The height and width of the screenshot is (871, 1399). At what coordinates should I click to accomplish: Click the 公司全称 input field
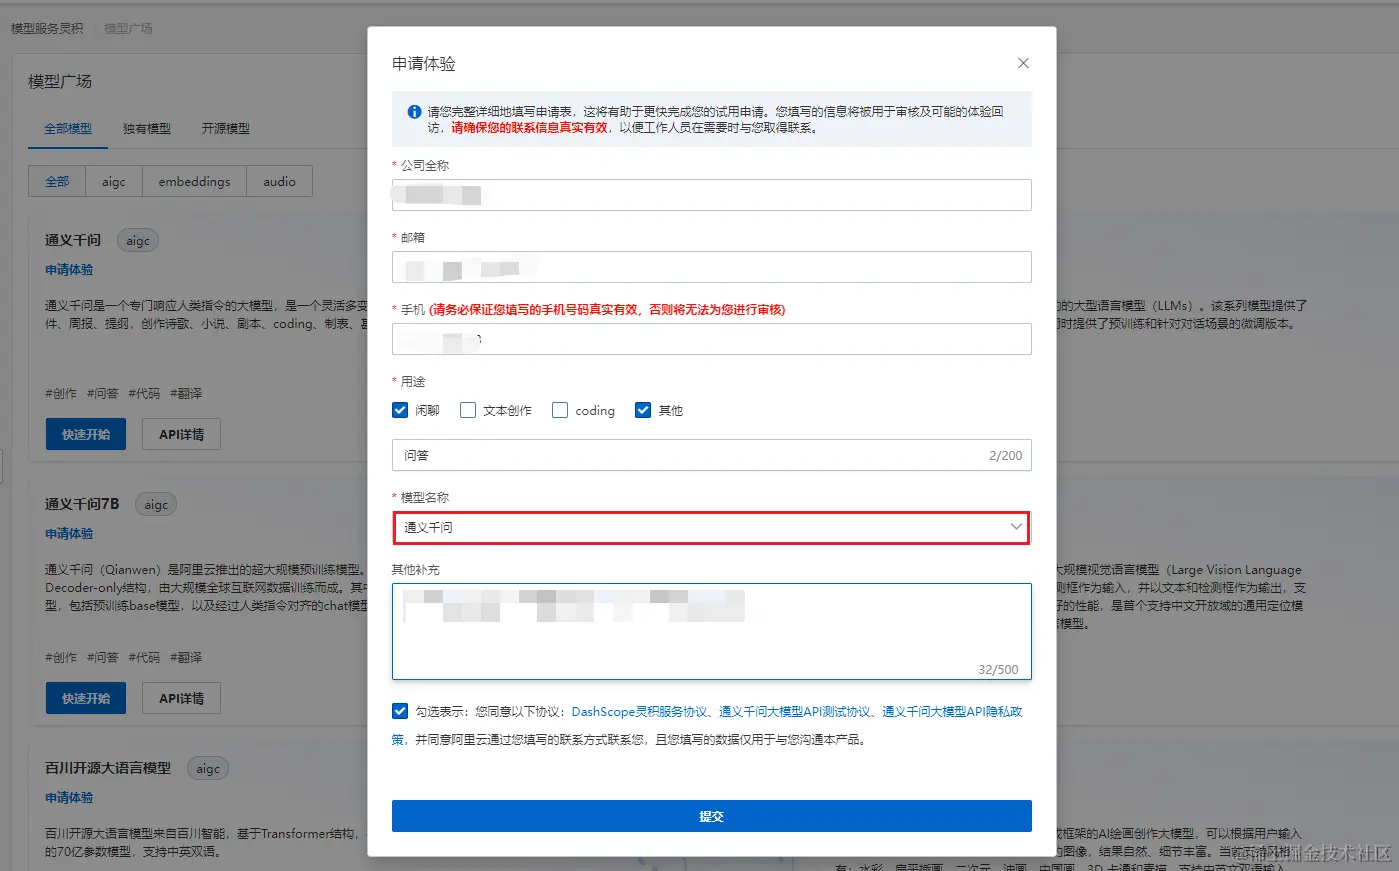click(711, 195)
